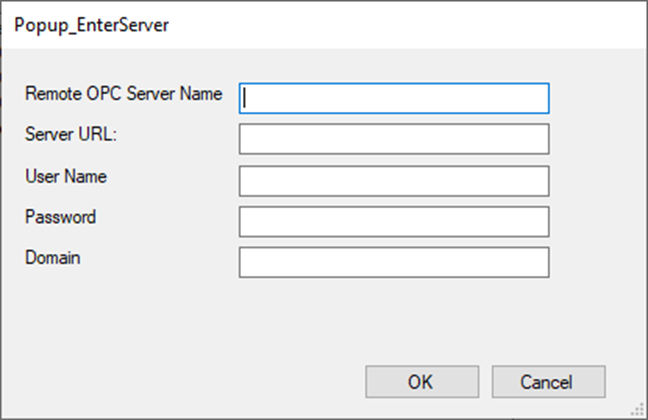Click the empty title bar area right of the title
The width and height of the screenshot is (648, 420).
[x=405, y=25]
